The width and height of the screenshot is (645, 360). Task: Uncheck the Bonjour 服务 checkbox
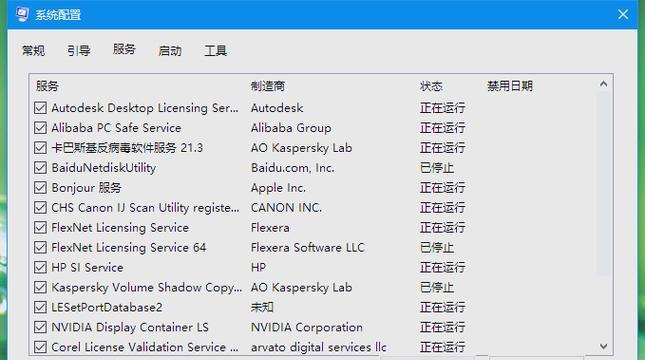tap(40, 188)
